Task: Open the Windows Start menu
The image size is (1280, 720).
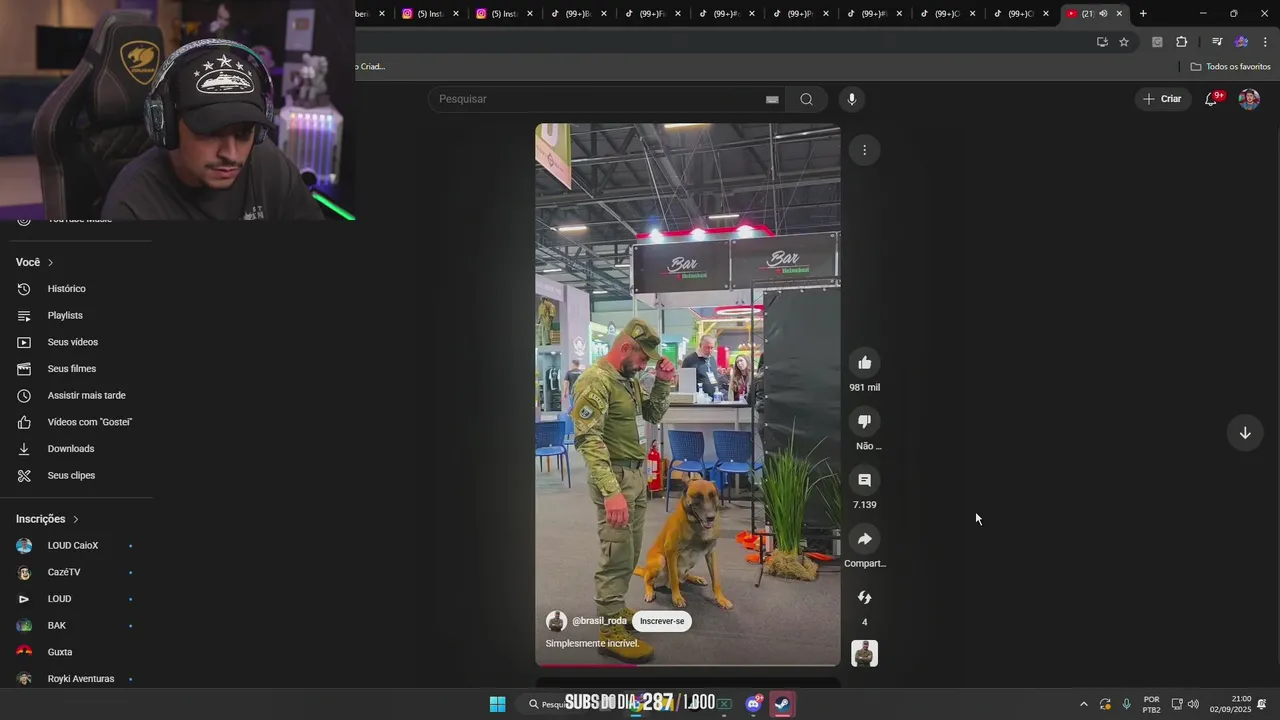Action: (497, 704)
